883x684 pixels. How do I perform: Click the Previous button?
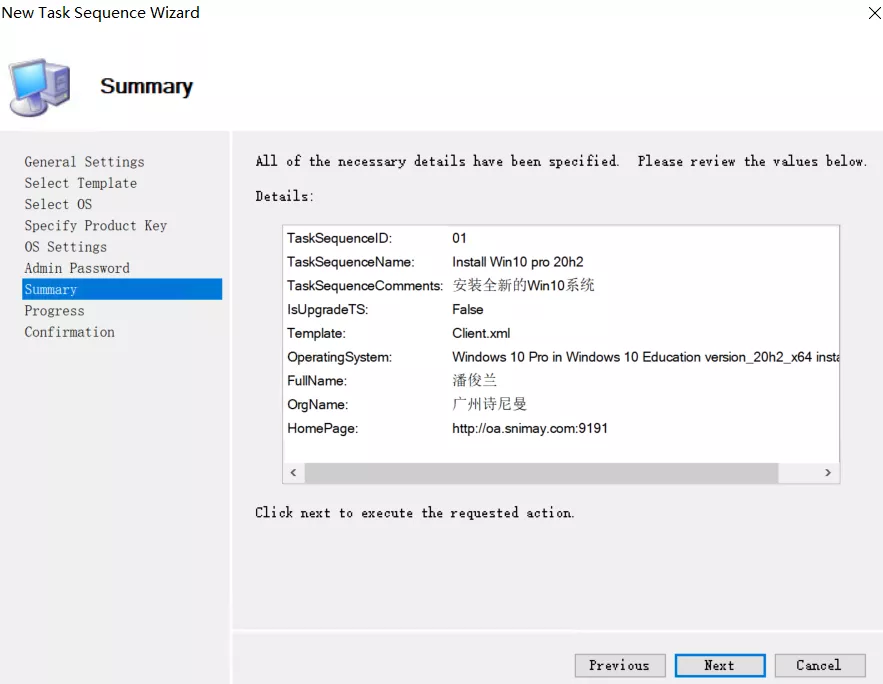click(x=619, y=665)
